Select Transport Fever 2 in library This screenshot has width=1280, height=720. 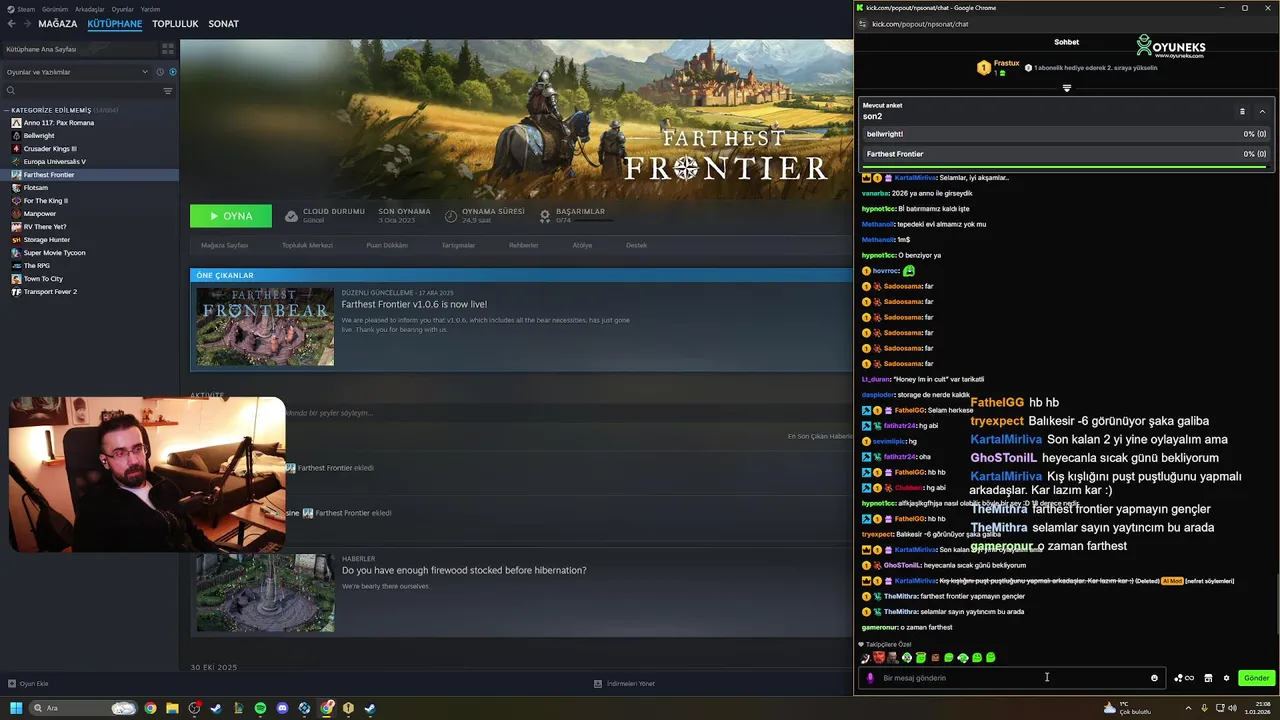[50, 292]
